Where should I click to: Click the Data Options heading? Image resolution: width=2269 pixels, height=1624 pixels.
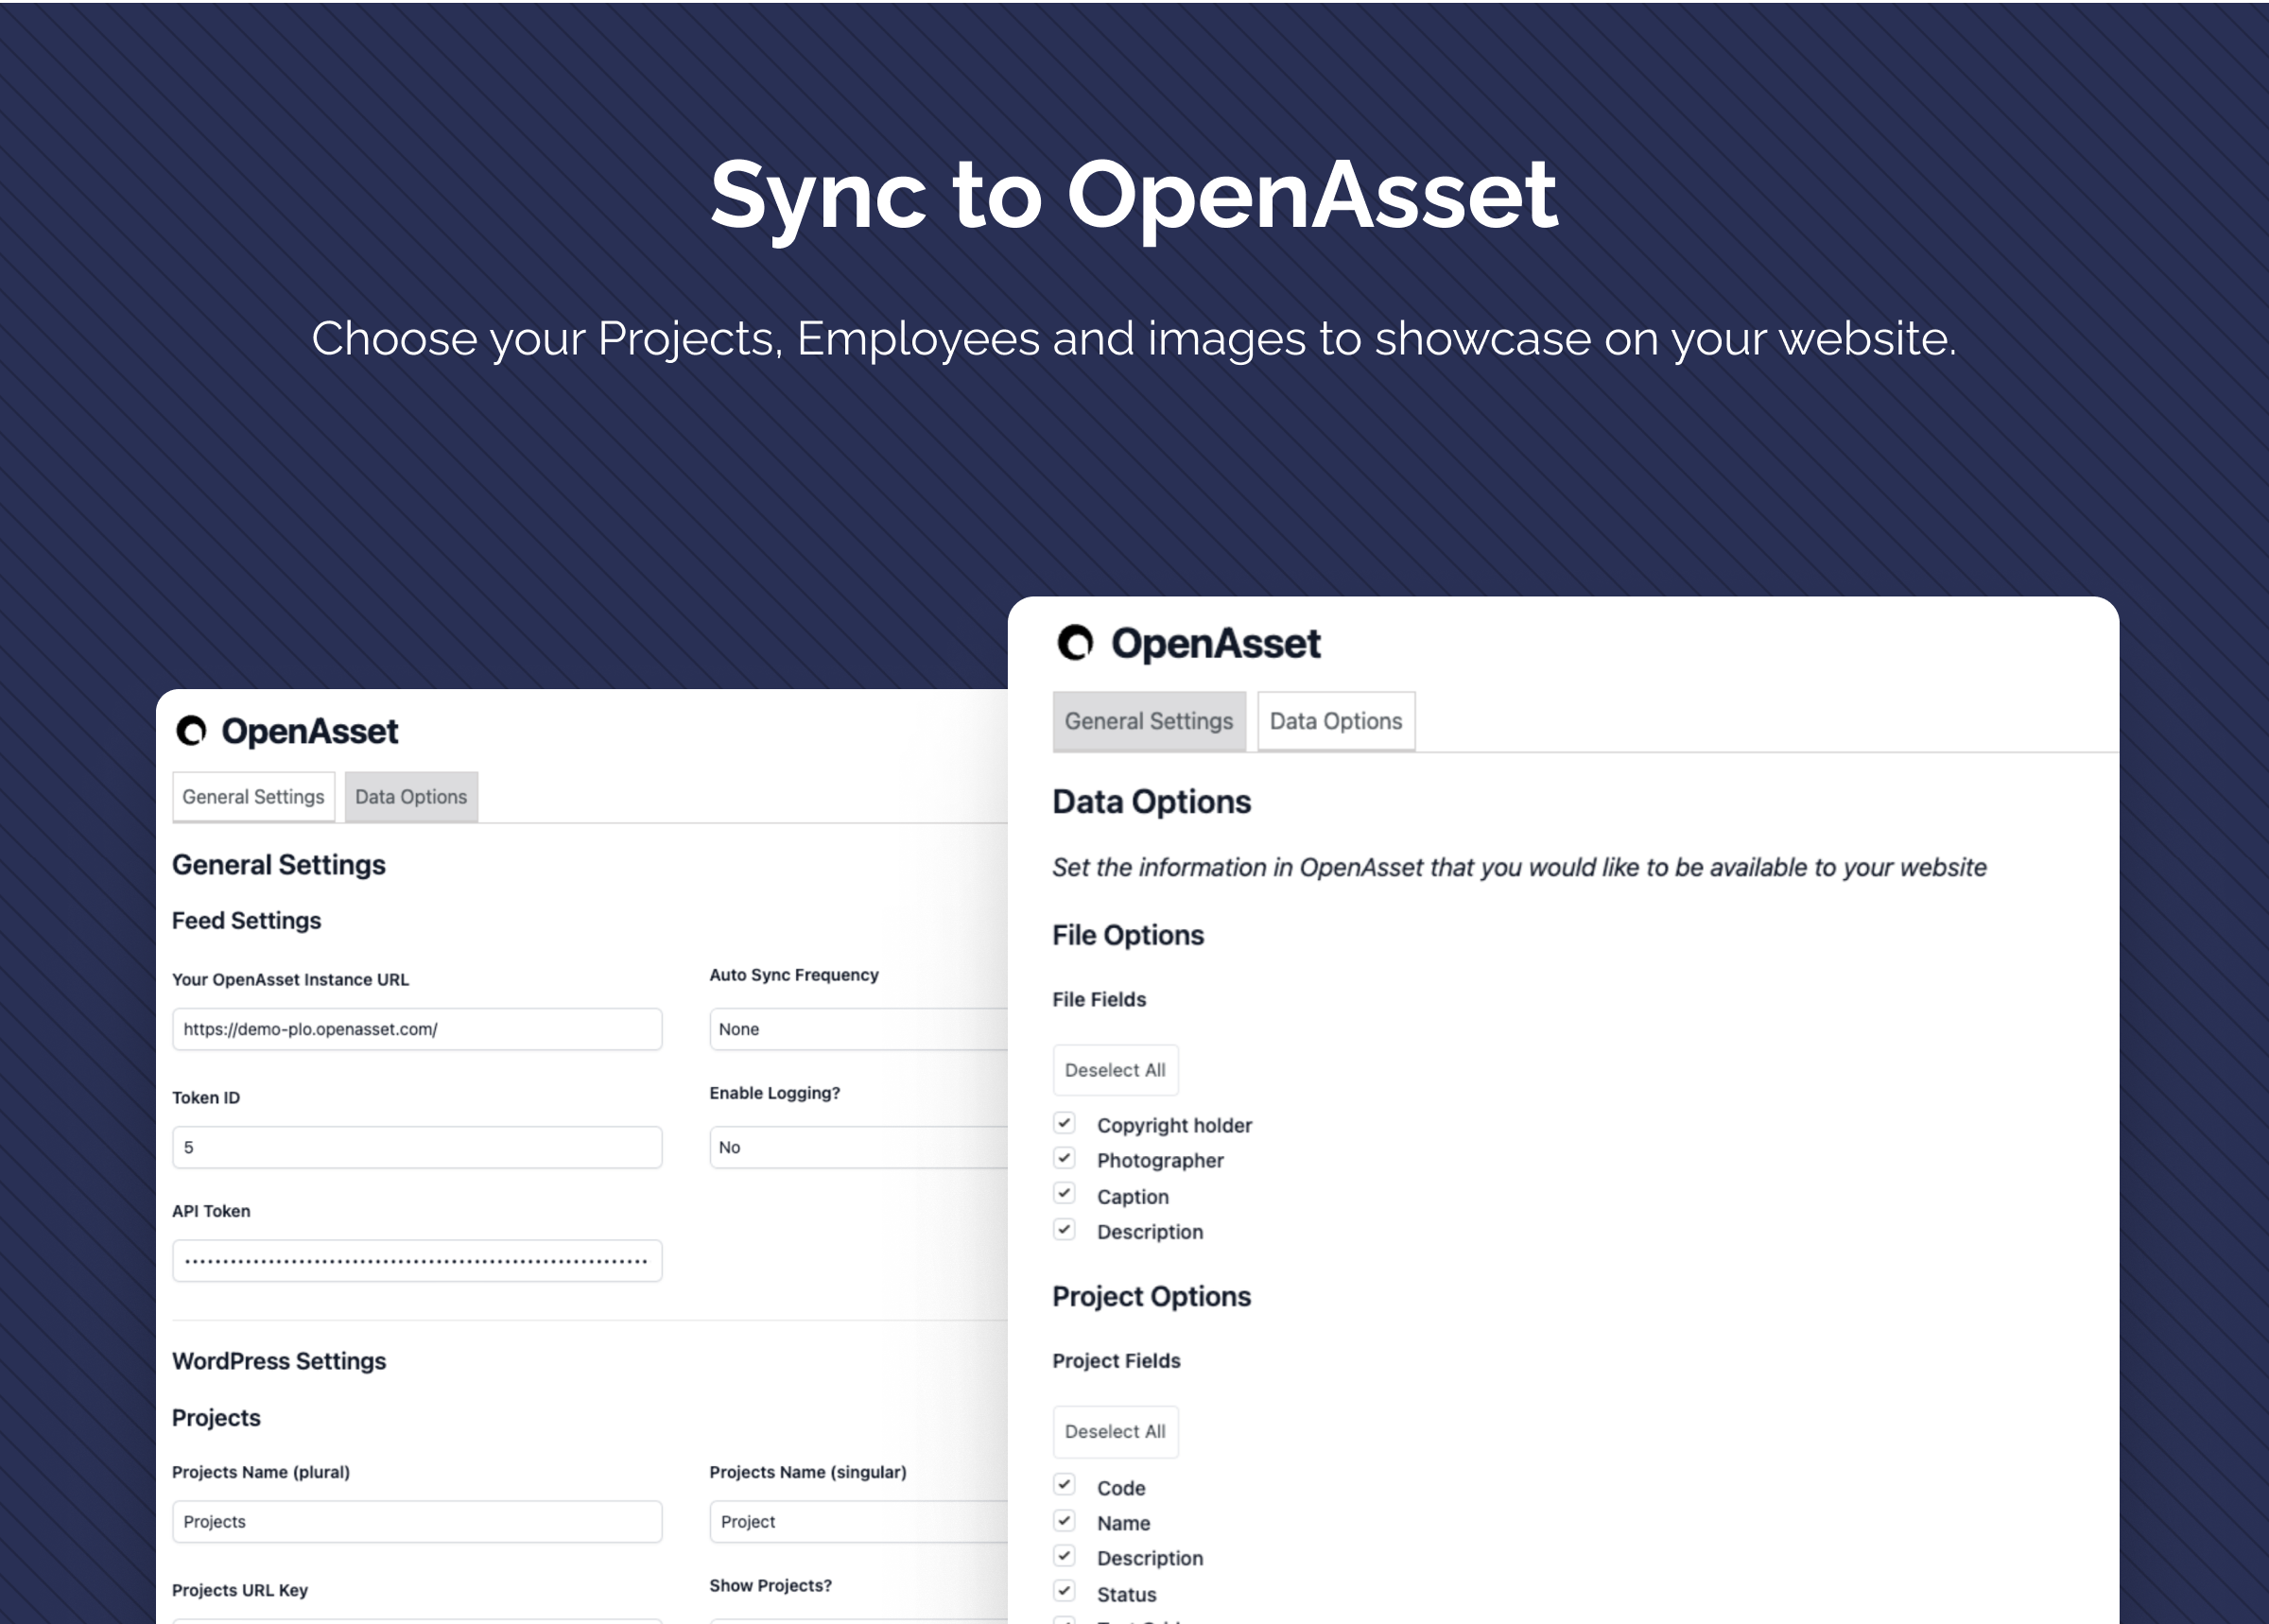[x=1152, y=802]
